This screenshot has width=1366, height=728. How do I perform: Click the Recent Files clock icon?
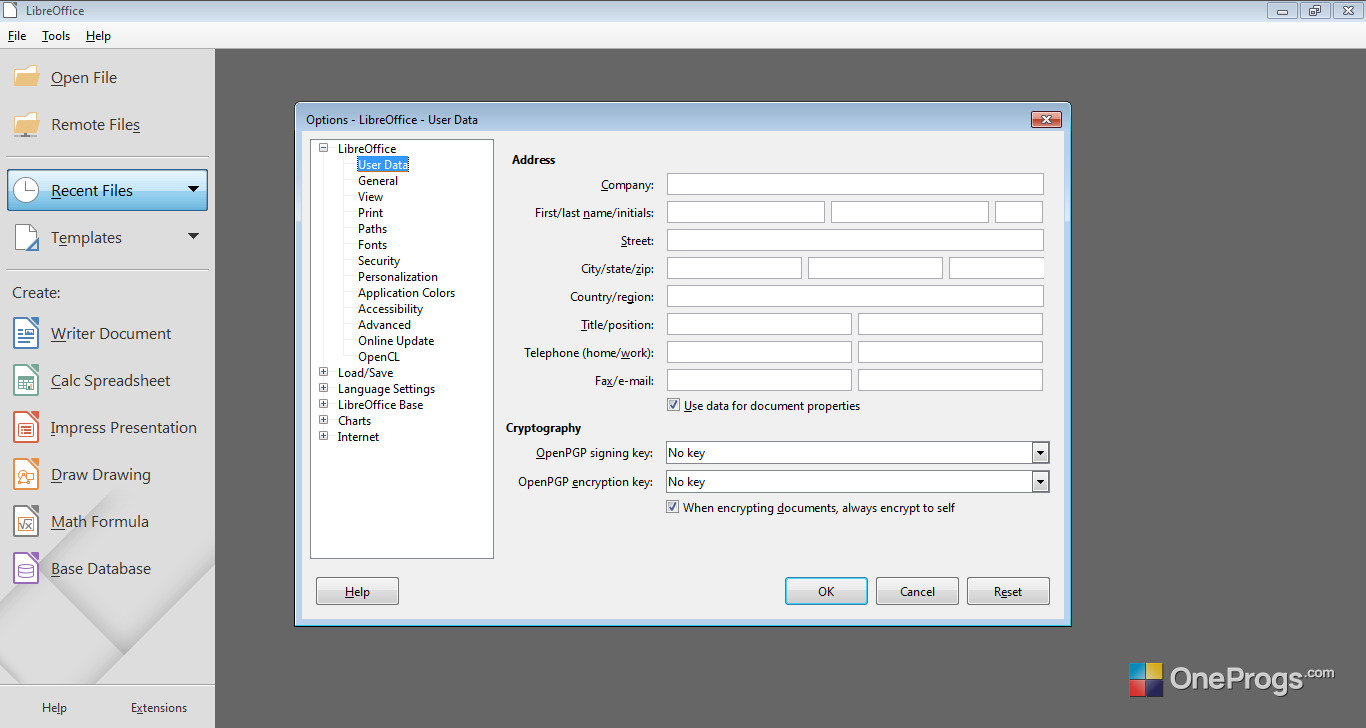26,190
